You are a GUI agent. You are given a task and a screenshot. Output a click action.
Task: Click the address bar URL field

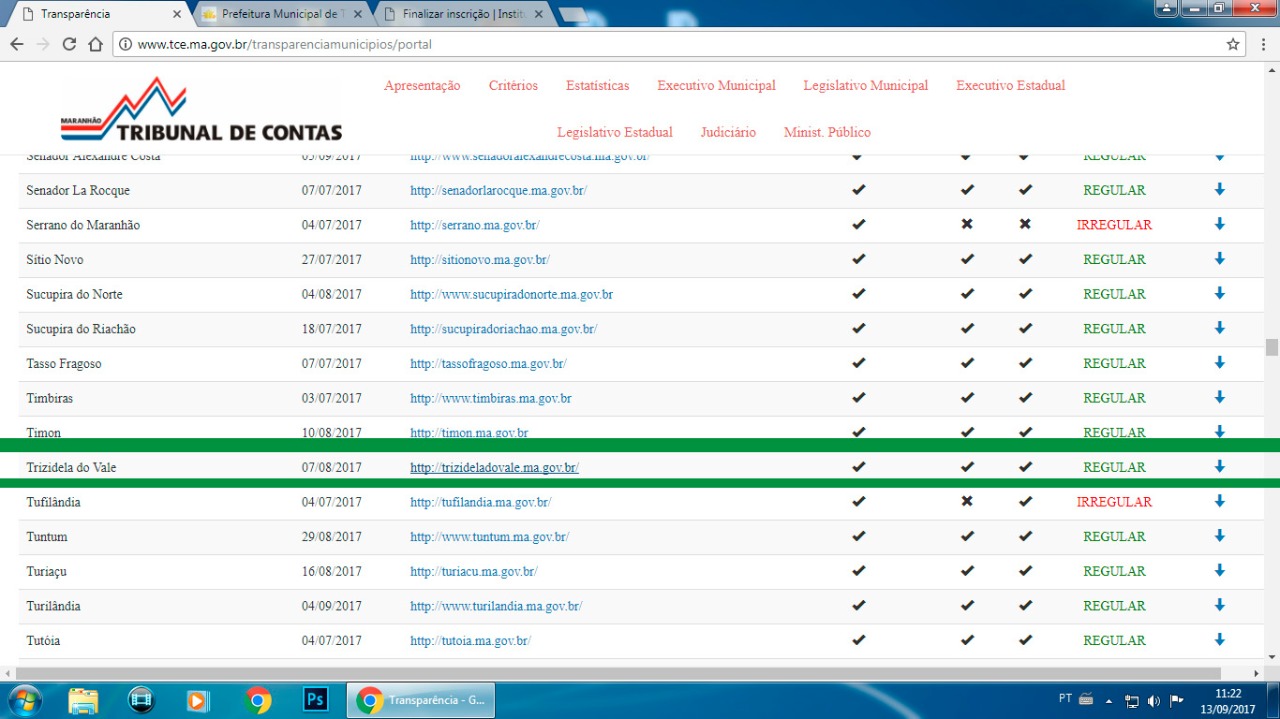pos(660,44)
